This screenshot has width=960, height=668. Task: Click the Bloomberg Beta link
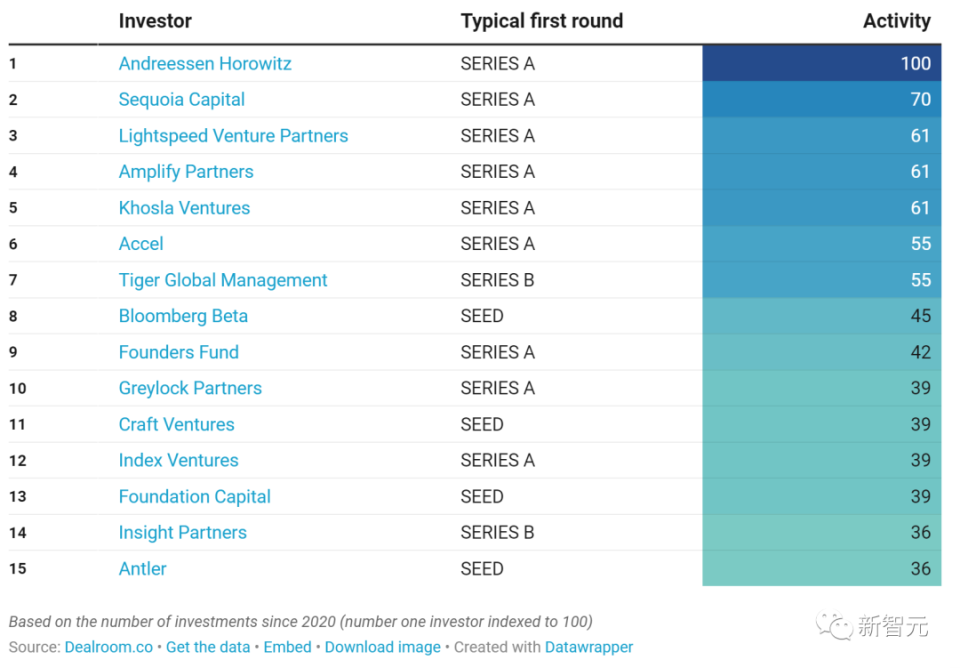(x=183, y=316)
